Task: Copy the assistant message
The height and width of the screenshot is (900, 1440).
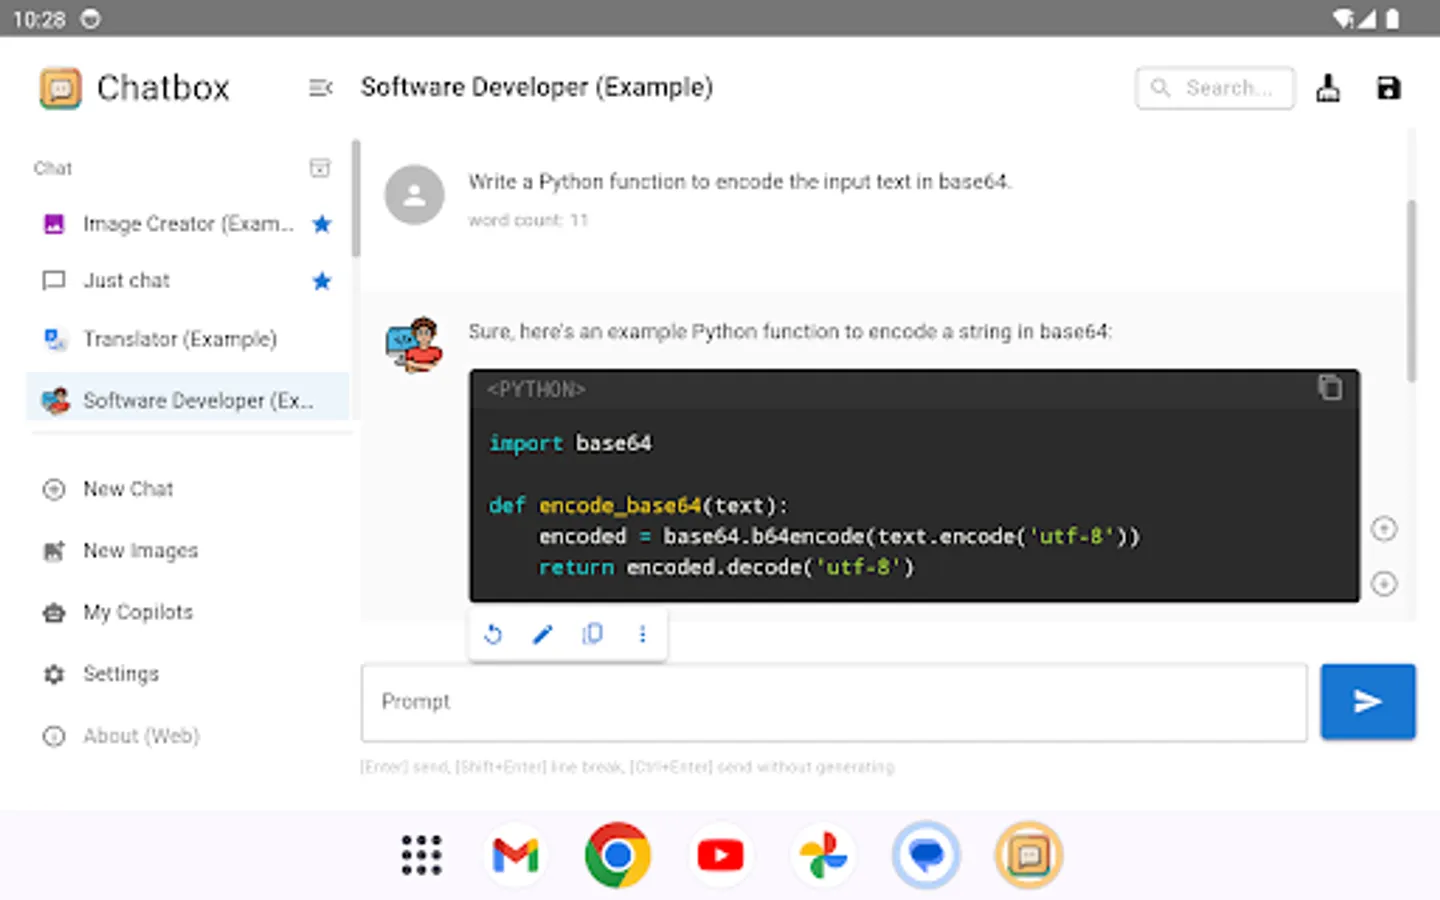Action: [x=592, y=634]
